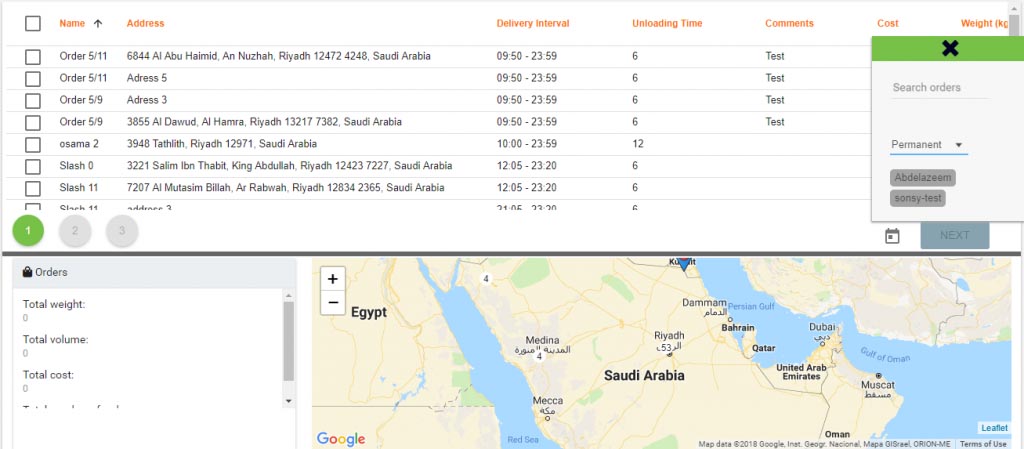The height and width of the screenshot is (449, 1024).
Task: Close the search panel with X icon
Action: coord(950,48)
